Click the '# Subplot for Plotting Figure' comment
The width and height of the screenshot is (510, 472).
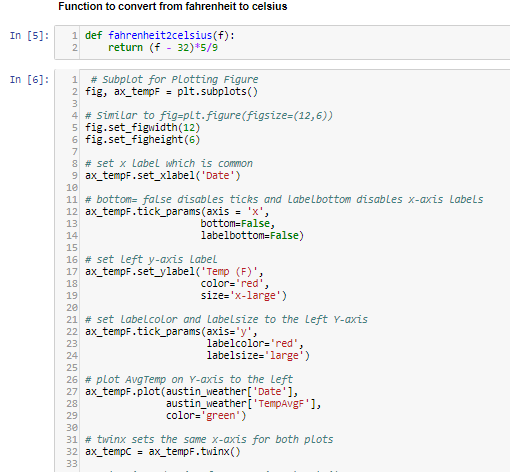click(x=174, y=79)
